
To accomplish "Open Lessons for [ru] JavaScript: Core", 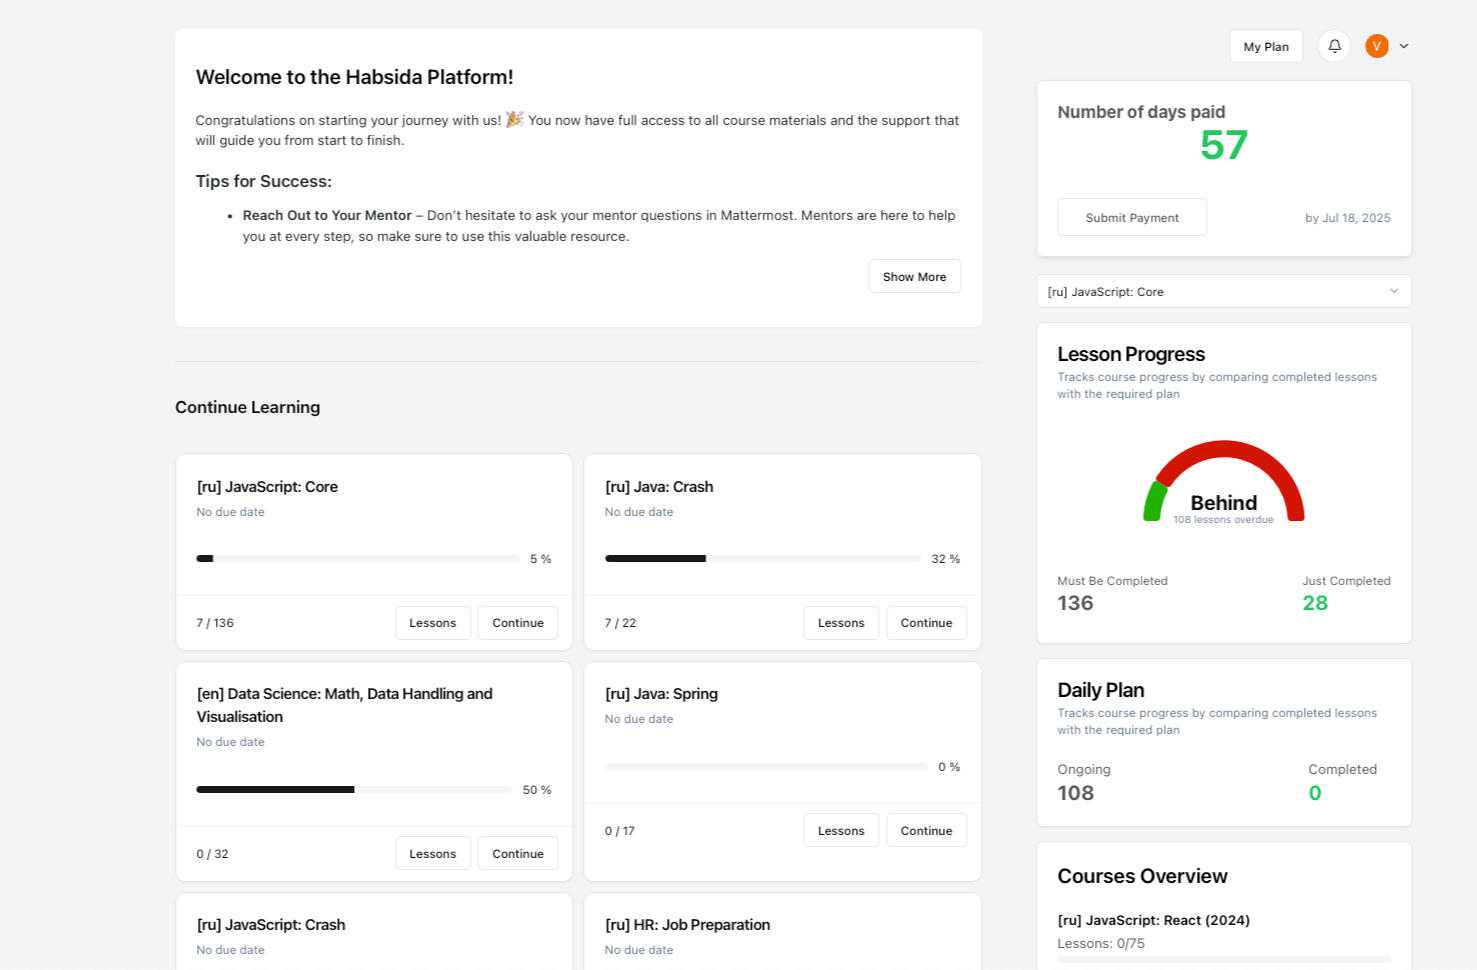I will pyautogui.click(x=432, y=622).
